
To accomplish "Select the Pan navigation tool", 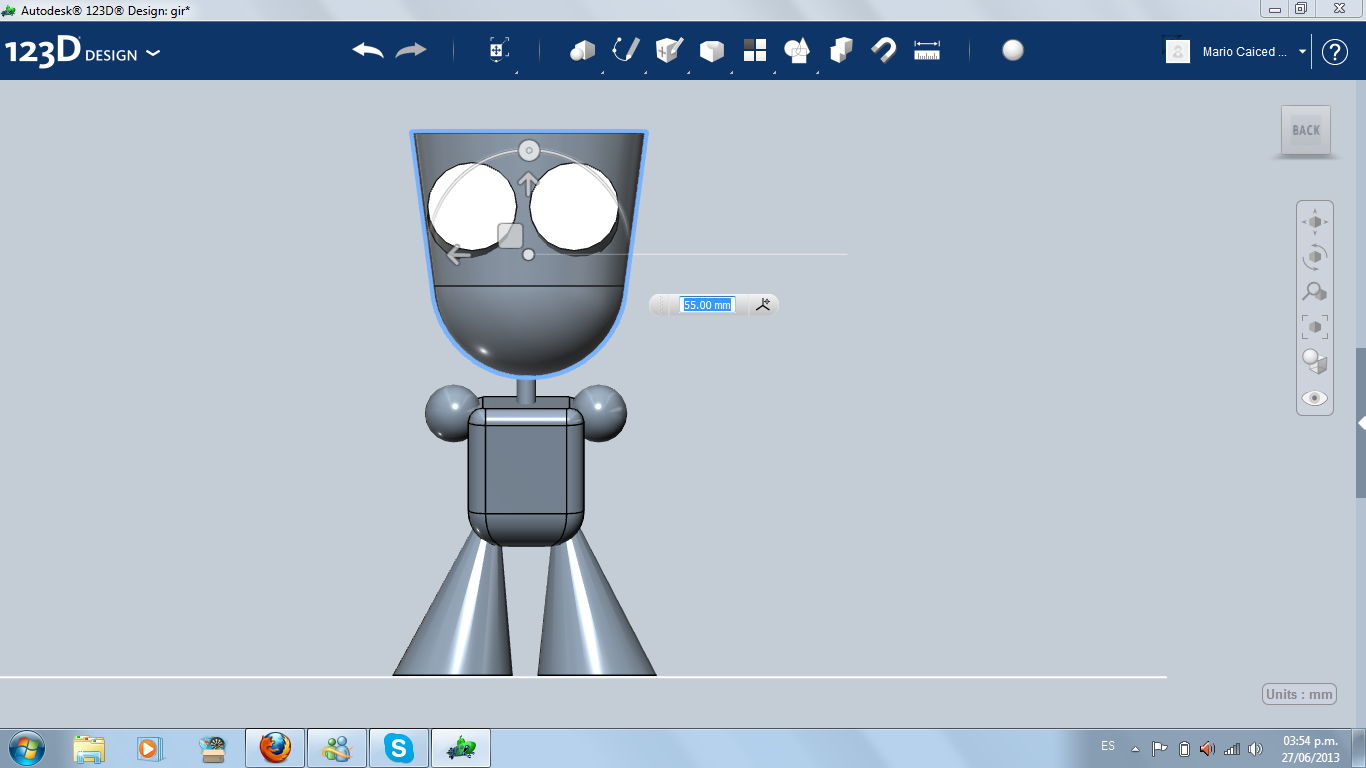I will pyautogui.click(x=1315, y=221).
